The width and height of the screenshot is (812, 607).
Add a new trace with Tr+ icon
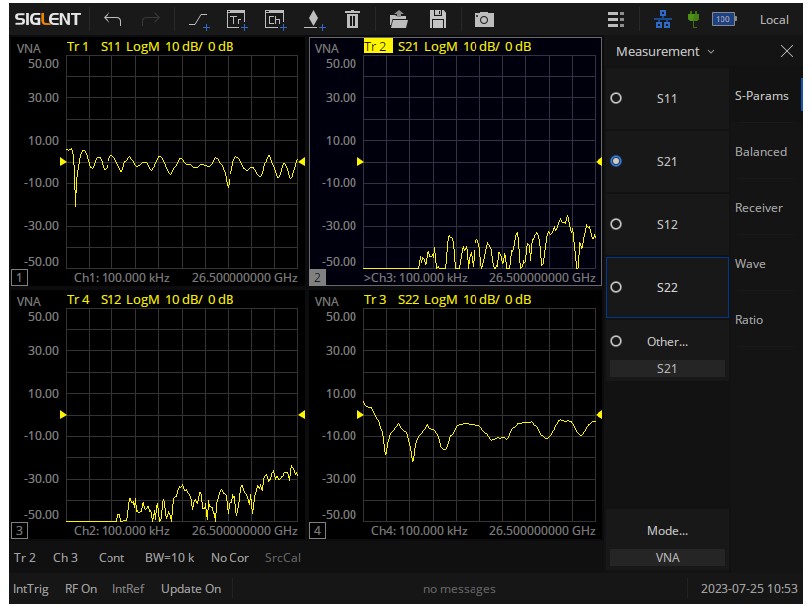236,19
